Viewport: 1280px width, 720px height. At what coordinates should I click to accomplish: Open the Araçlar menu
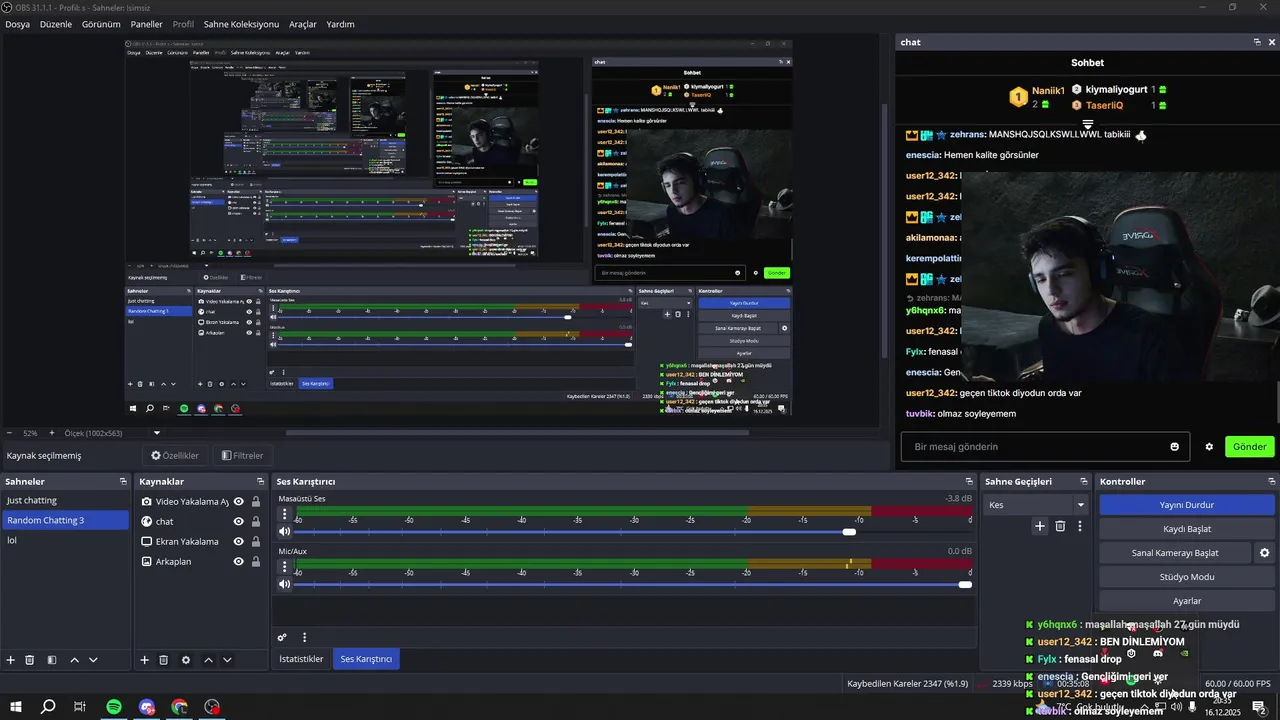pyautogui.click(x=303, y=24)
